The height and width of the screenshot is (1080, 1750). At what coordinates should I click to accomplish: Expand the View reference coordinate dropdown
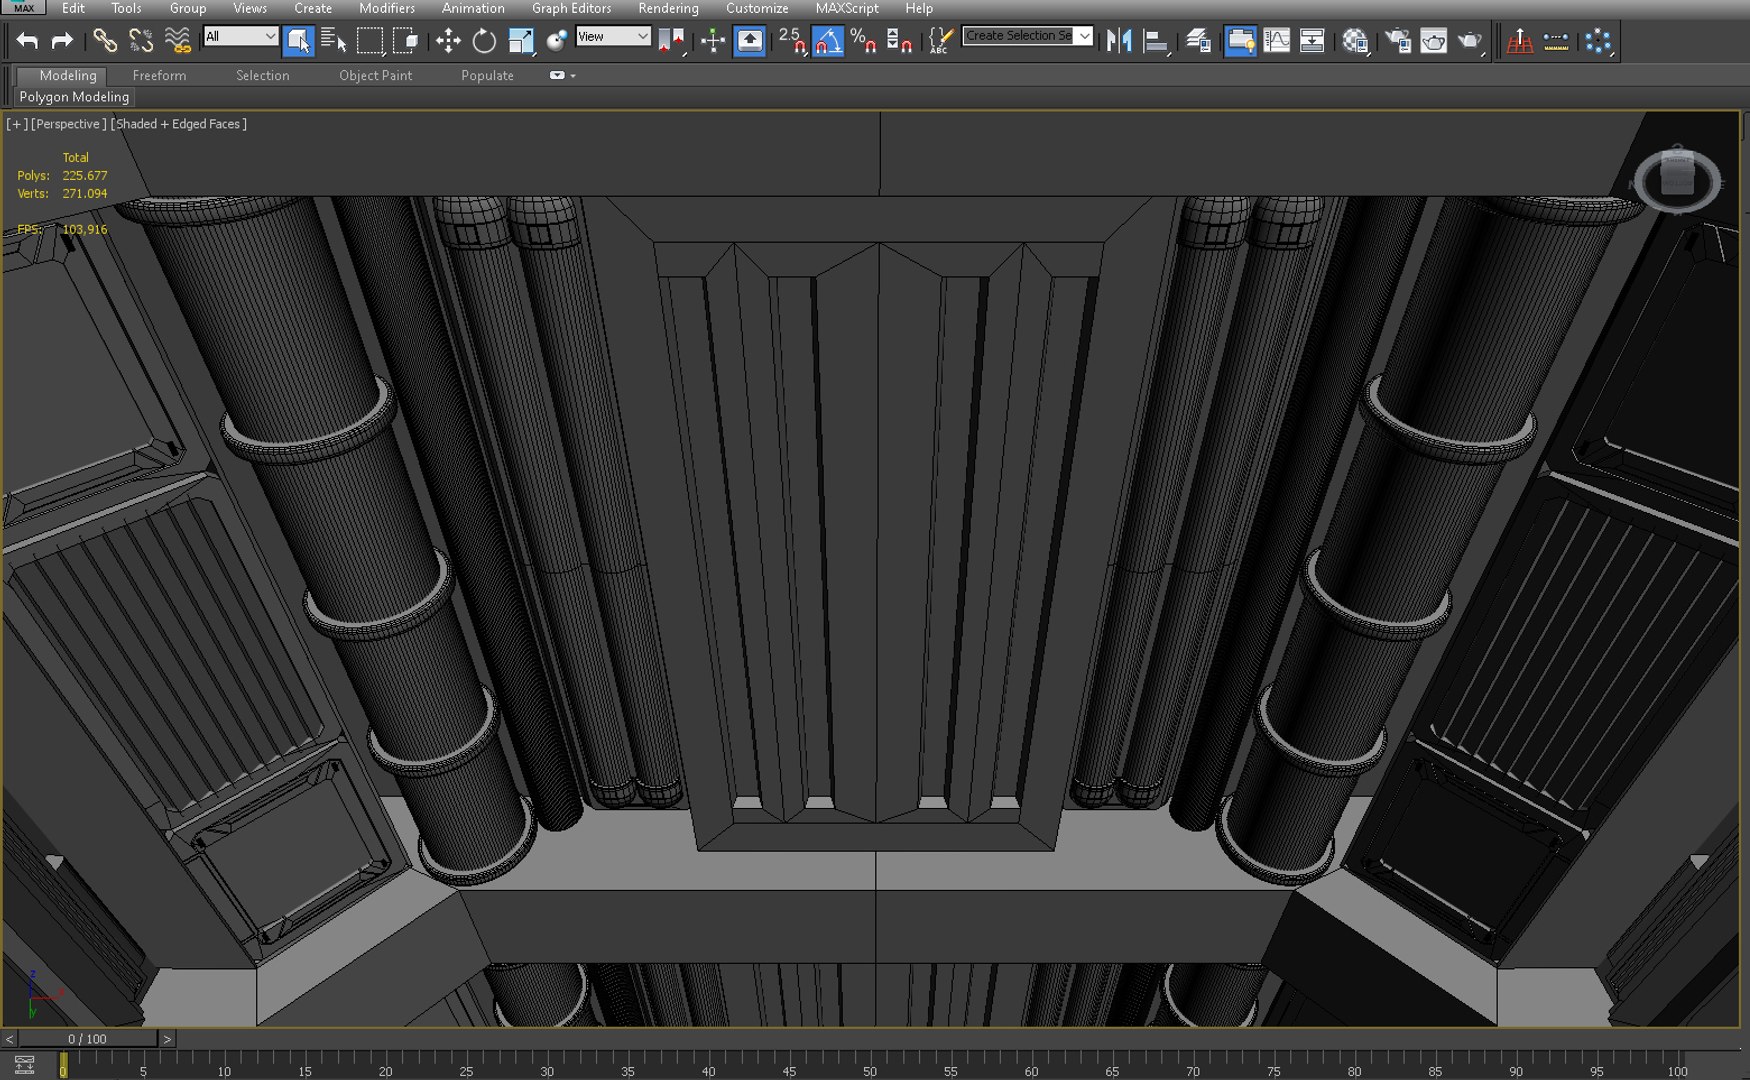point(613,36)
